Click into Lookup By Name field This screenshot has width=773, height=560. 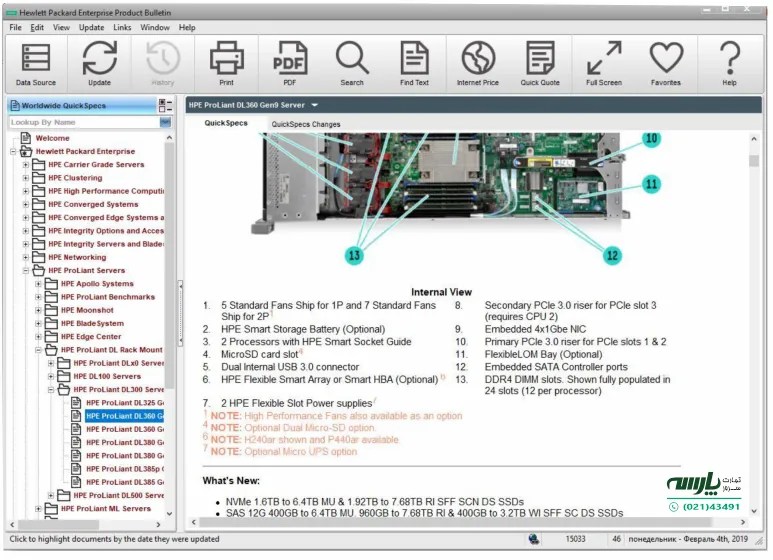click(x=84, y=122)
